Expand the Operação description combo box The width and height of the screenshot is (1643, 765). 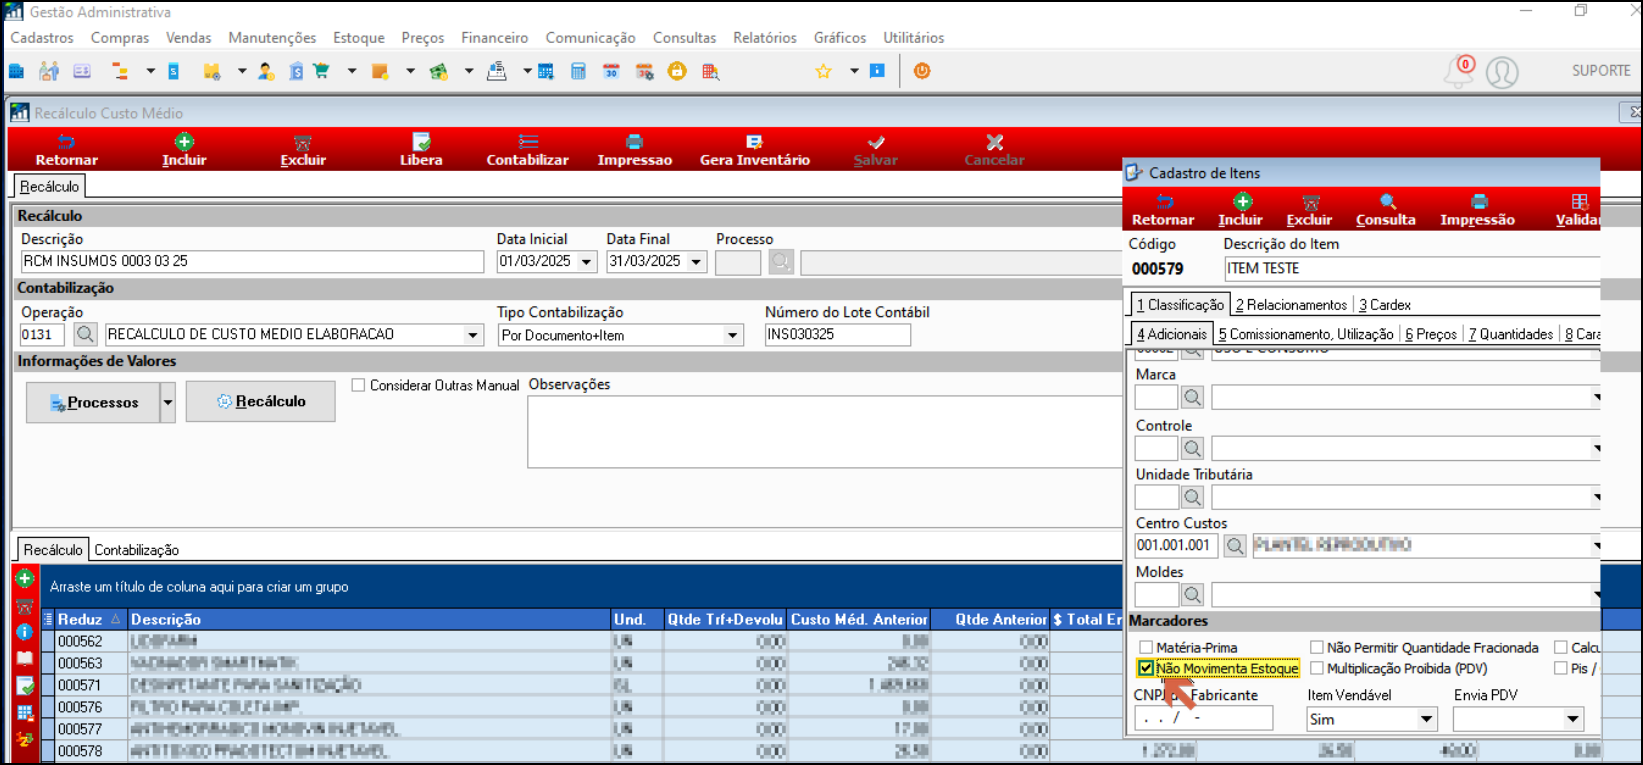pyautogui.click(x=473, y=335)
